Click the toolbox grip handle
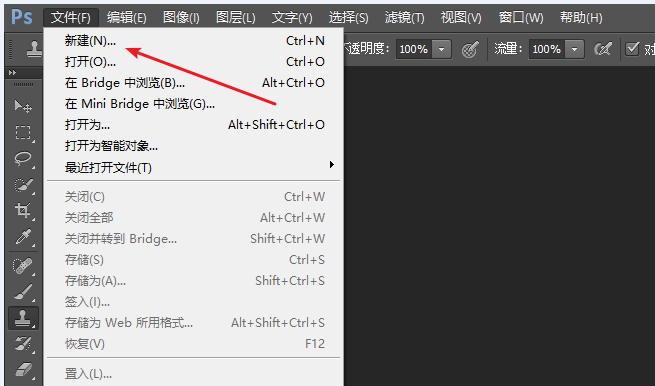 point(23,84)
